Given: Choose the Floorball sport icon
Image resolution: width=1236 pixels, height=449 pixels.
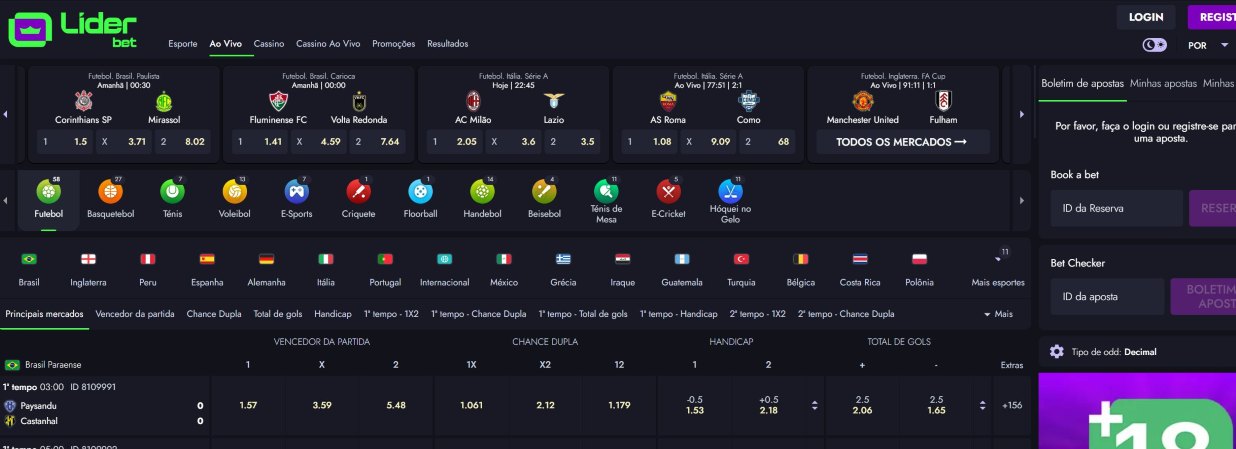Looking at the screenshot, I should point(420,190).
